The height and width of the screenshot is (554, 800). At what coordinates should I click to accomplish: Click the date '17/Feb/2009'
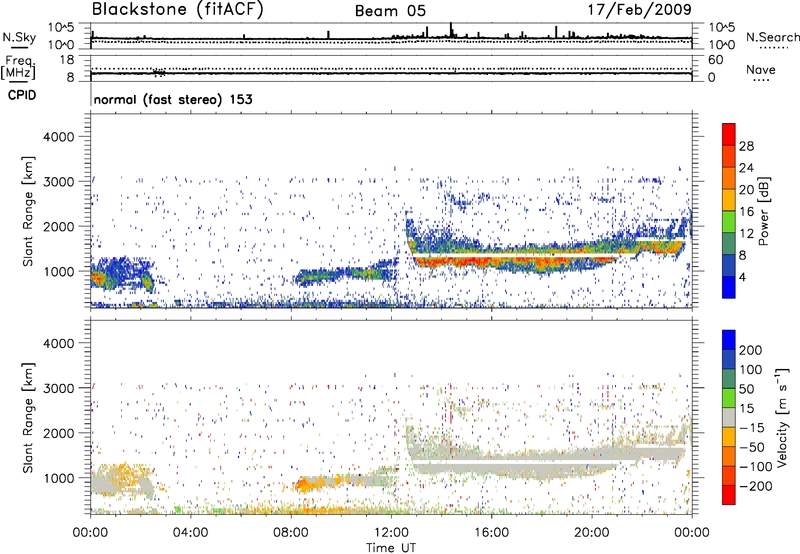click(639, 9)
